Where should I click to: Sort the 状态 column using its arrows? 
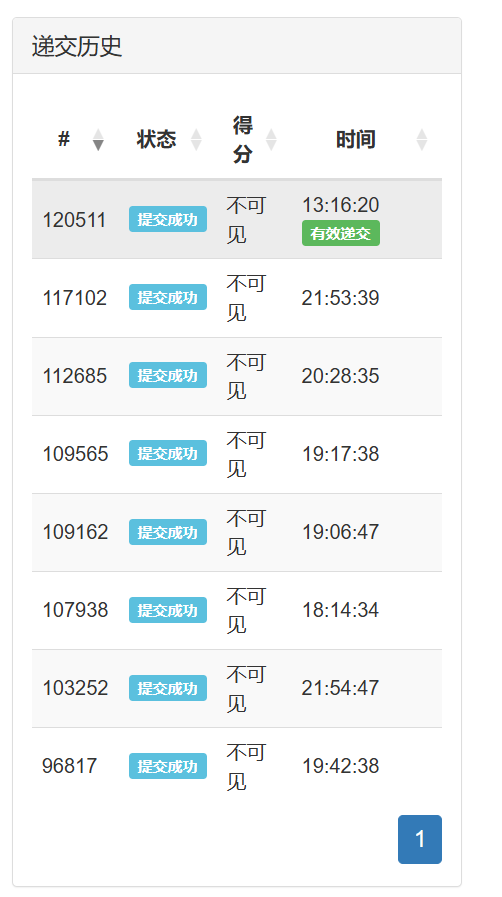pyautogui.click(x=196, y=140)
